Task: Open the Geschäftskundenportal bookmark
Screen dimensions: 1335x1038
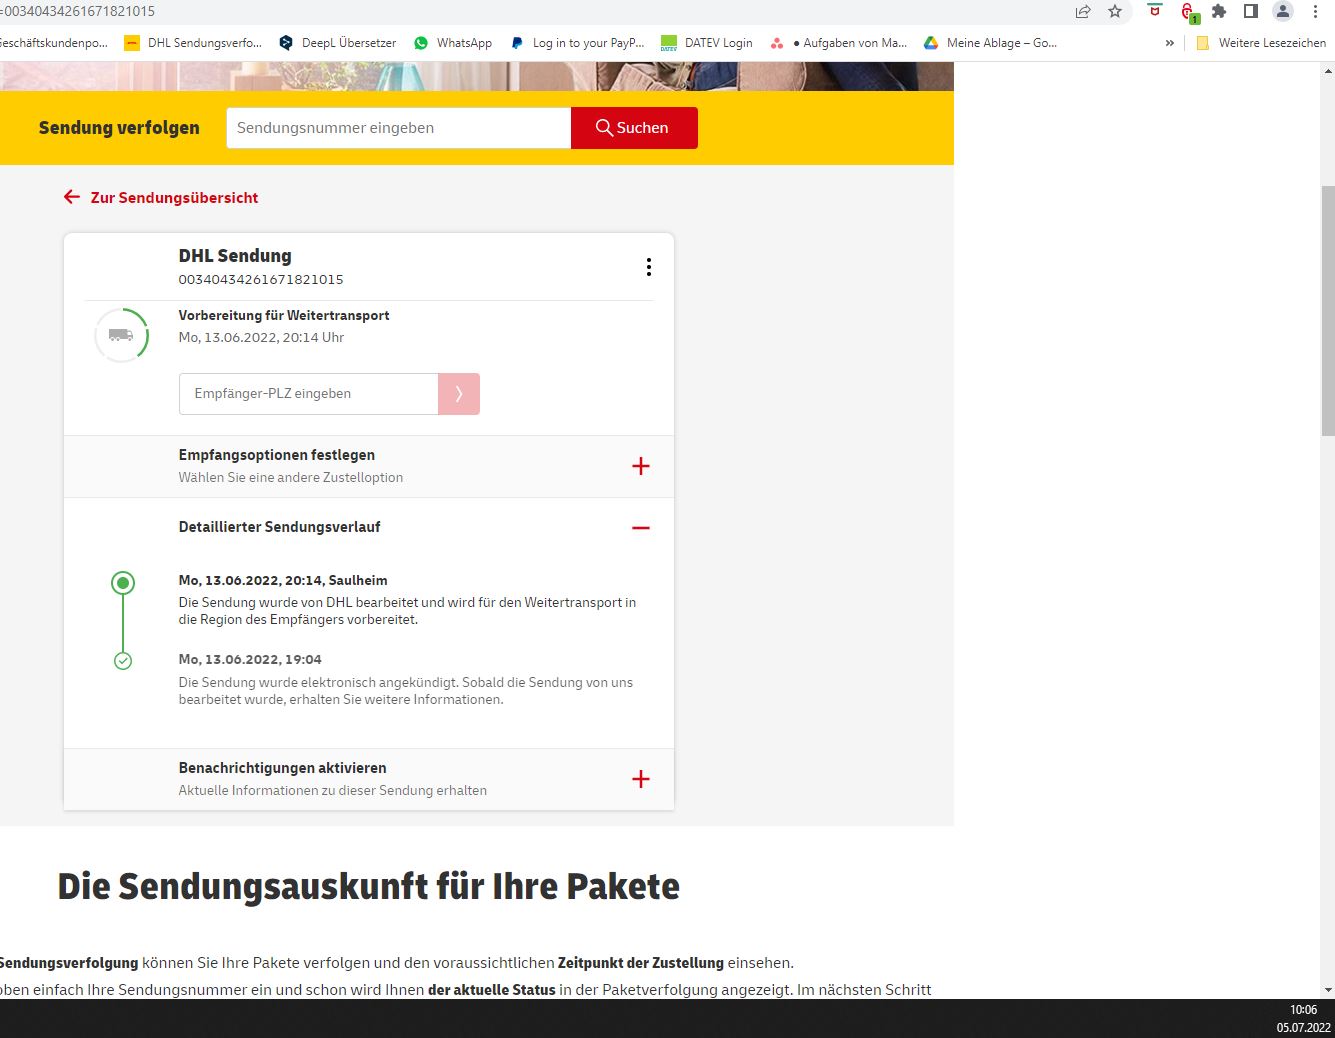Action: click(x=54, y=43)
